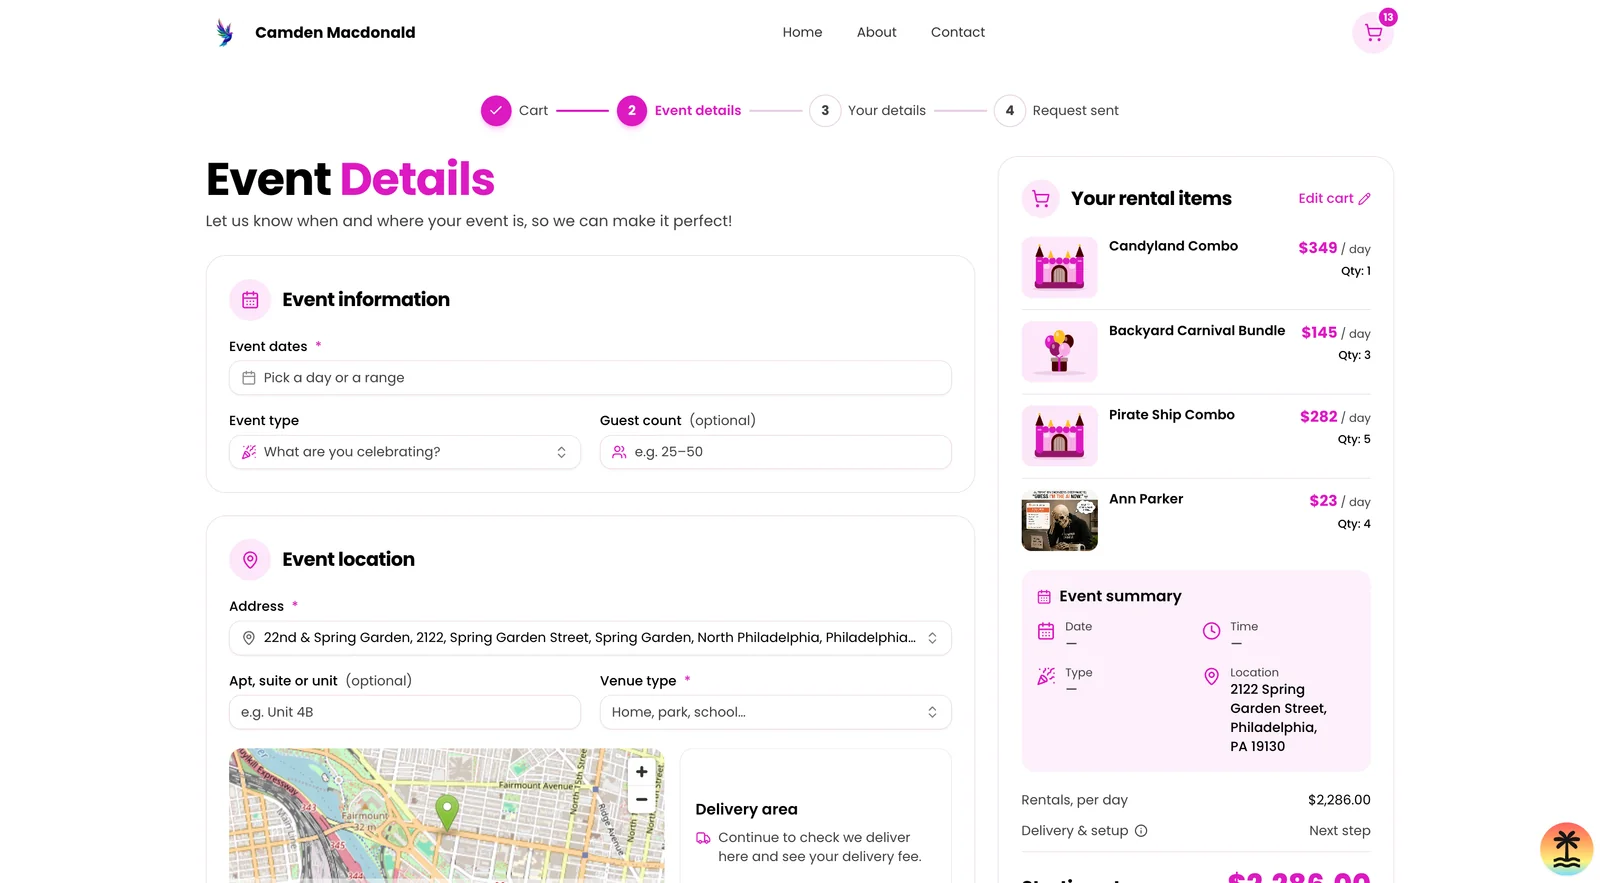This screenshot has height=883, width=1600.
Task: Open the Event type dropdown
Action: (405, 452)
